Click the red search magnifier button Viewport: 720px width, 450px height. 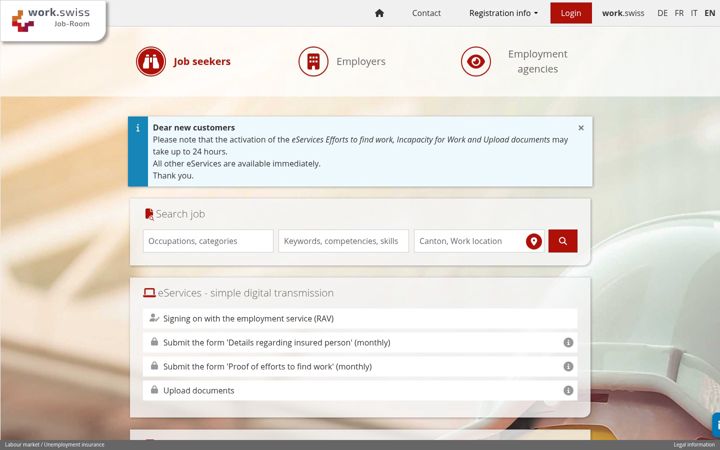pos(562,241)
